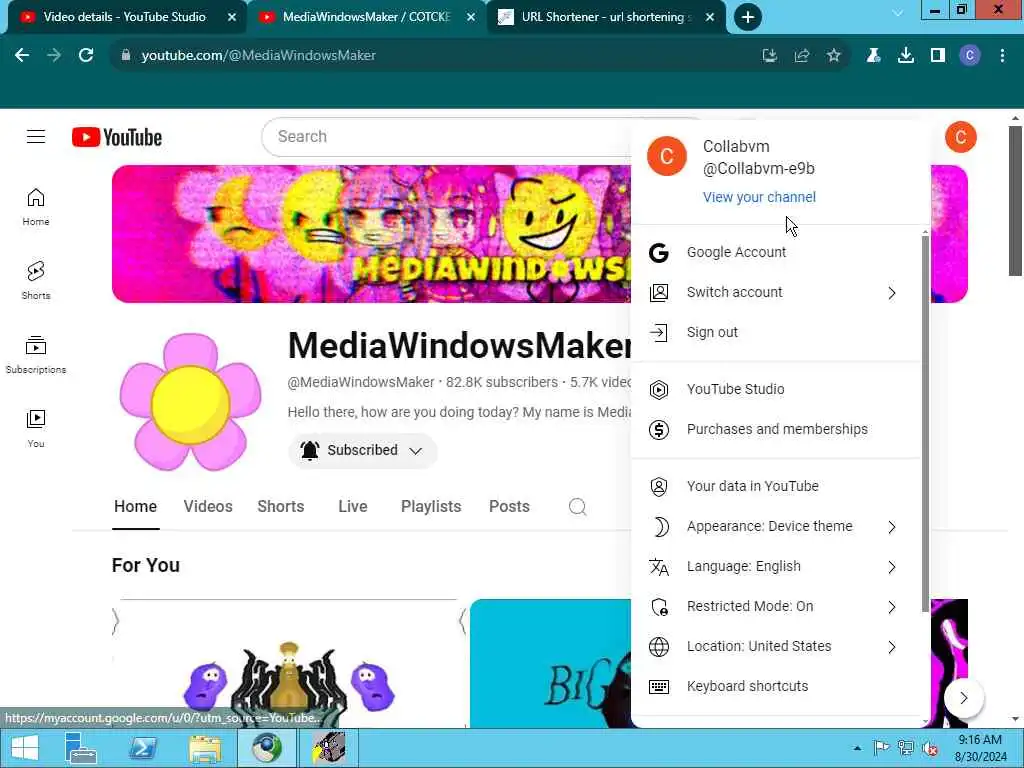The image size is (1024, 768).
Task: Select the Home channel tab
Action: tap(135, 507)
